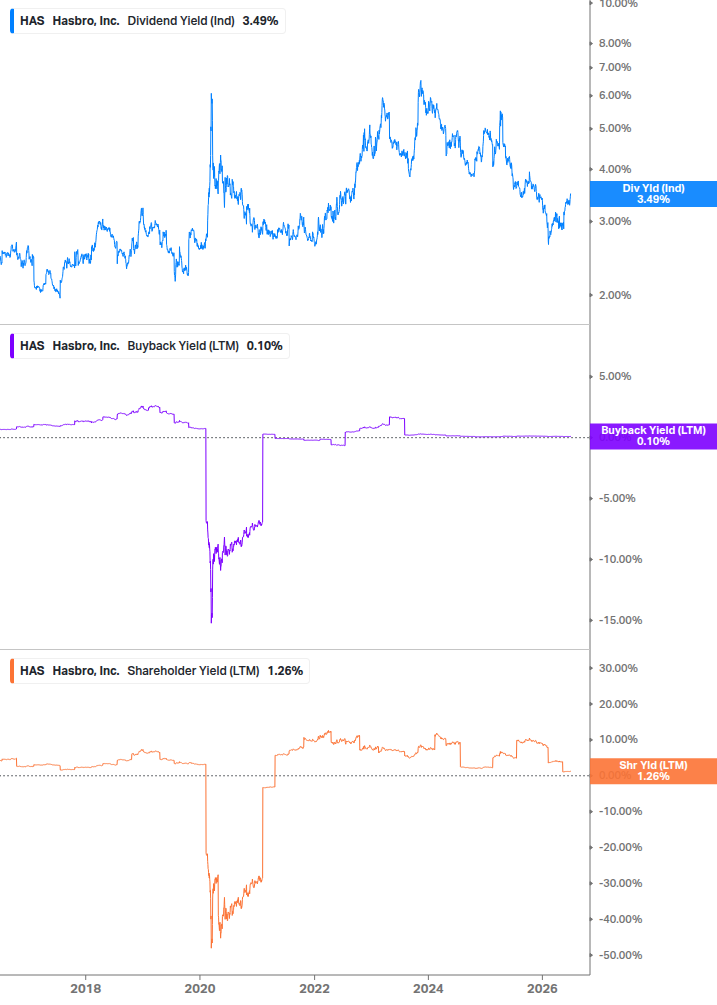Click the Hasbro Dividend Yield (Ind) legend label

point(149,21)
